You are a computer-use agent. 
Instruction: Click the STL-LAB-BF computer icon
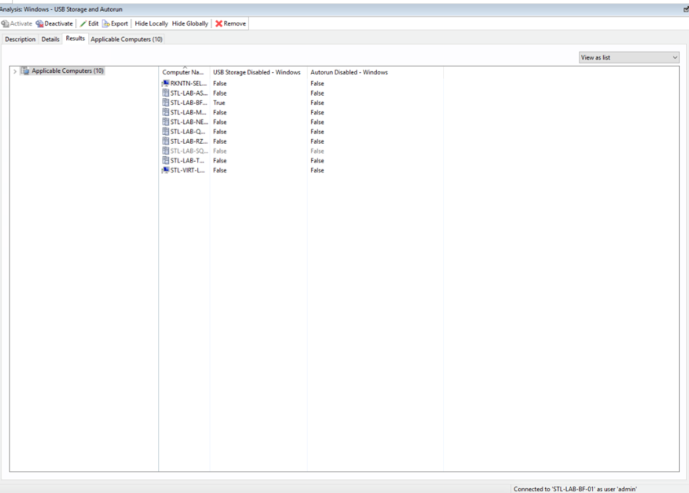165,102
